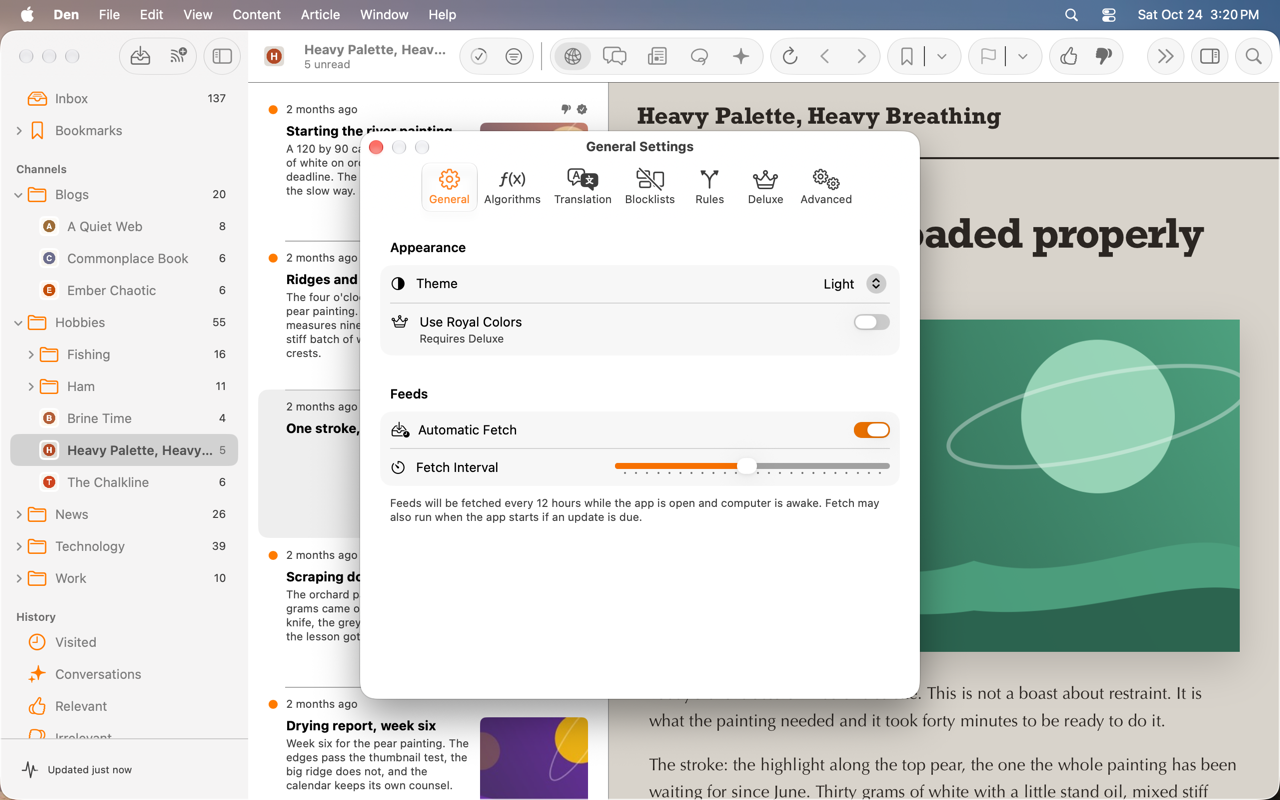Viewport: 1280px width, 800px height.
Task: Expand the News folder
Action: point(19,515)
